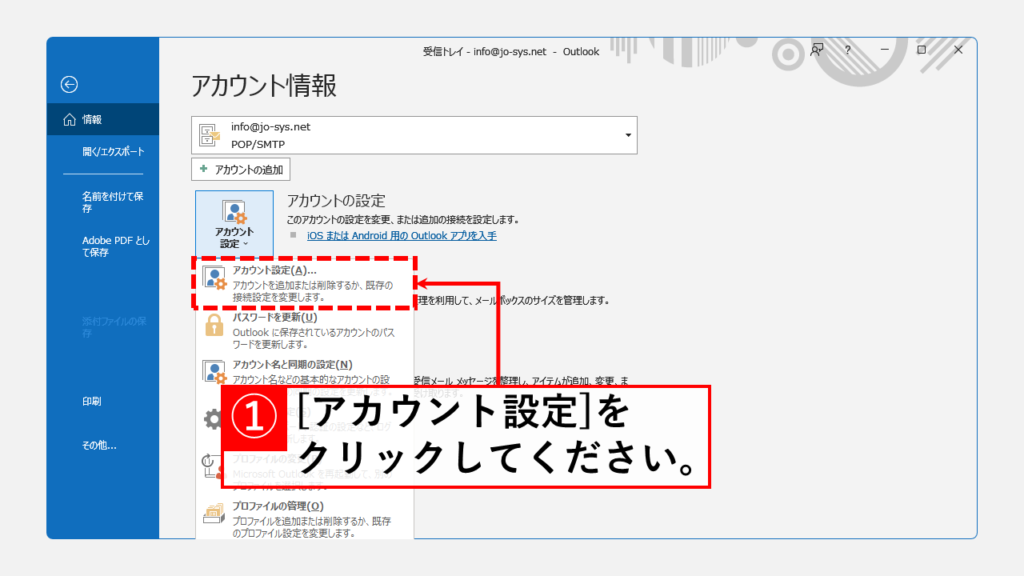This screenshot has width=1024, height=576.
Task: Expand the info@jo-sys.net account dropdown
Action: click(628, 135)
